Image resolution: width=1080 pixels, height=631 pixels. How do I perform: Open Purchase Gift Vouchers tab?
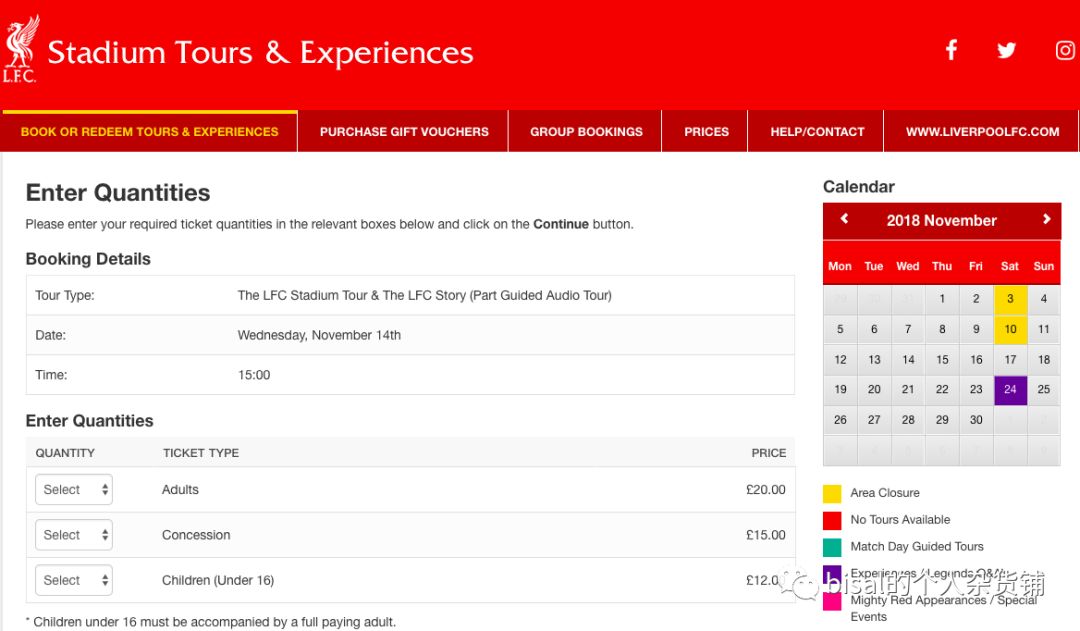tap(404, 132)
